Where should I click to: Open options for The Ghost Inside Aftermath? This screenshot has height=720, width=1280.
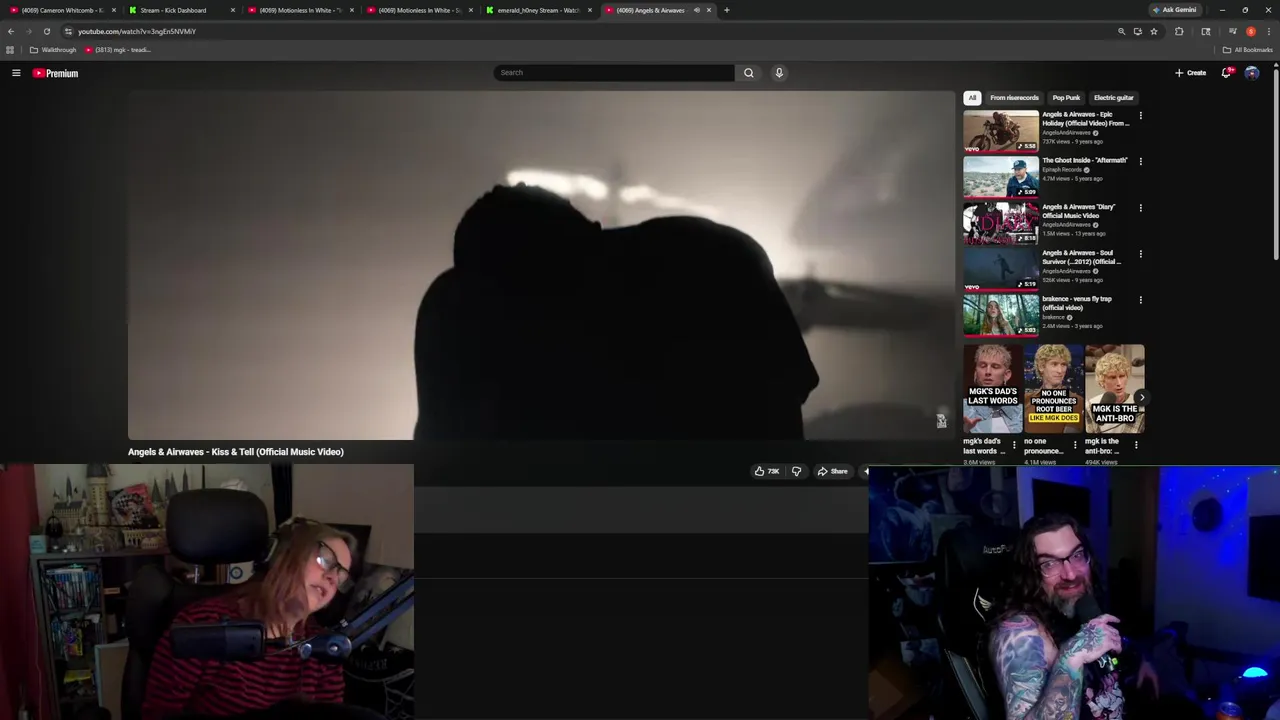[x=1140, y=161]
